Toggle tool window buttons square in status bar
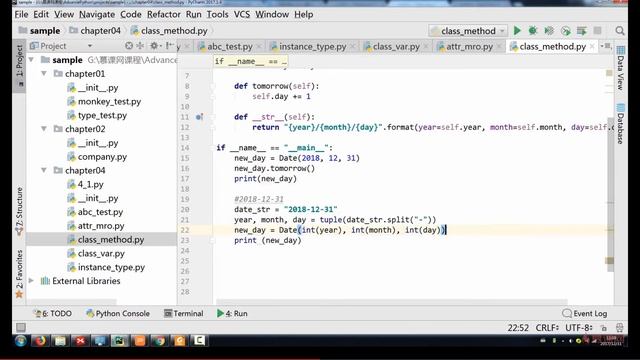Screen dimensions: 640x360 21,327
